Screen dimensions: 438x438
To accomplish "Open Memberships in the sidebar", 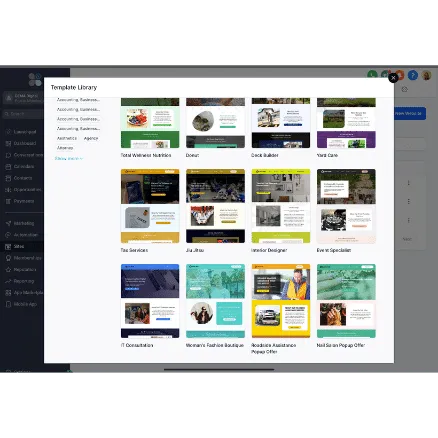I will pyautogui.click(x=23, y=258).
